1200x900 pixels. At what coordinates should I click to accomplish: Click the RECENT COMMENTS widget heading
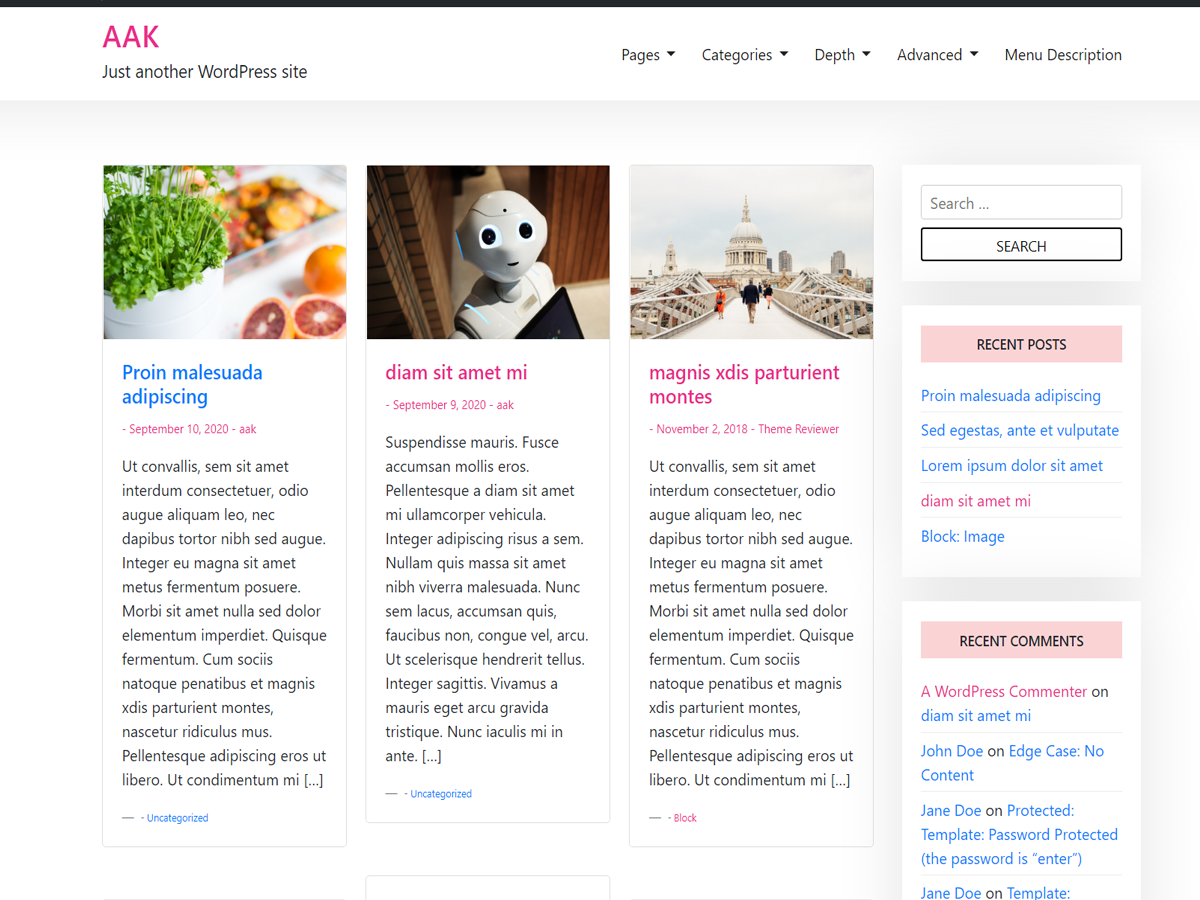[x=1021, y=641]
